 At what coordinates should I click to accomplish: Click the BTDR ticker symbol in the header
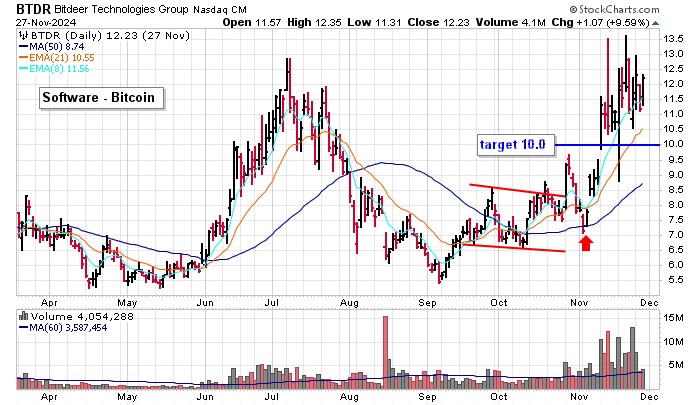[x=33, y=8]
